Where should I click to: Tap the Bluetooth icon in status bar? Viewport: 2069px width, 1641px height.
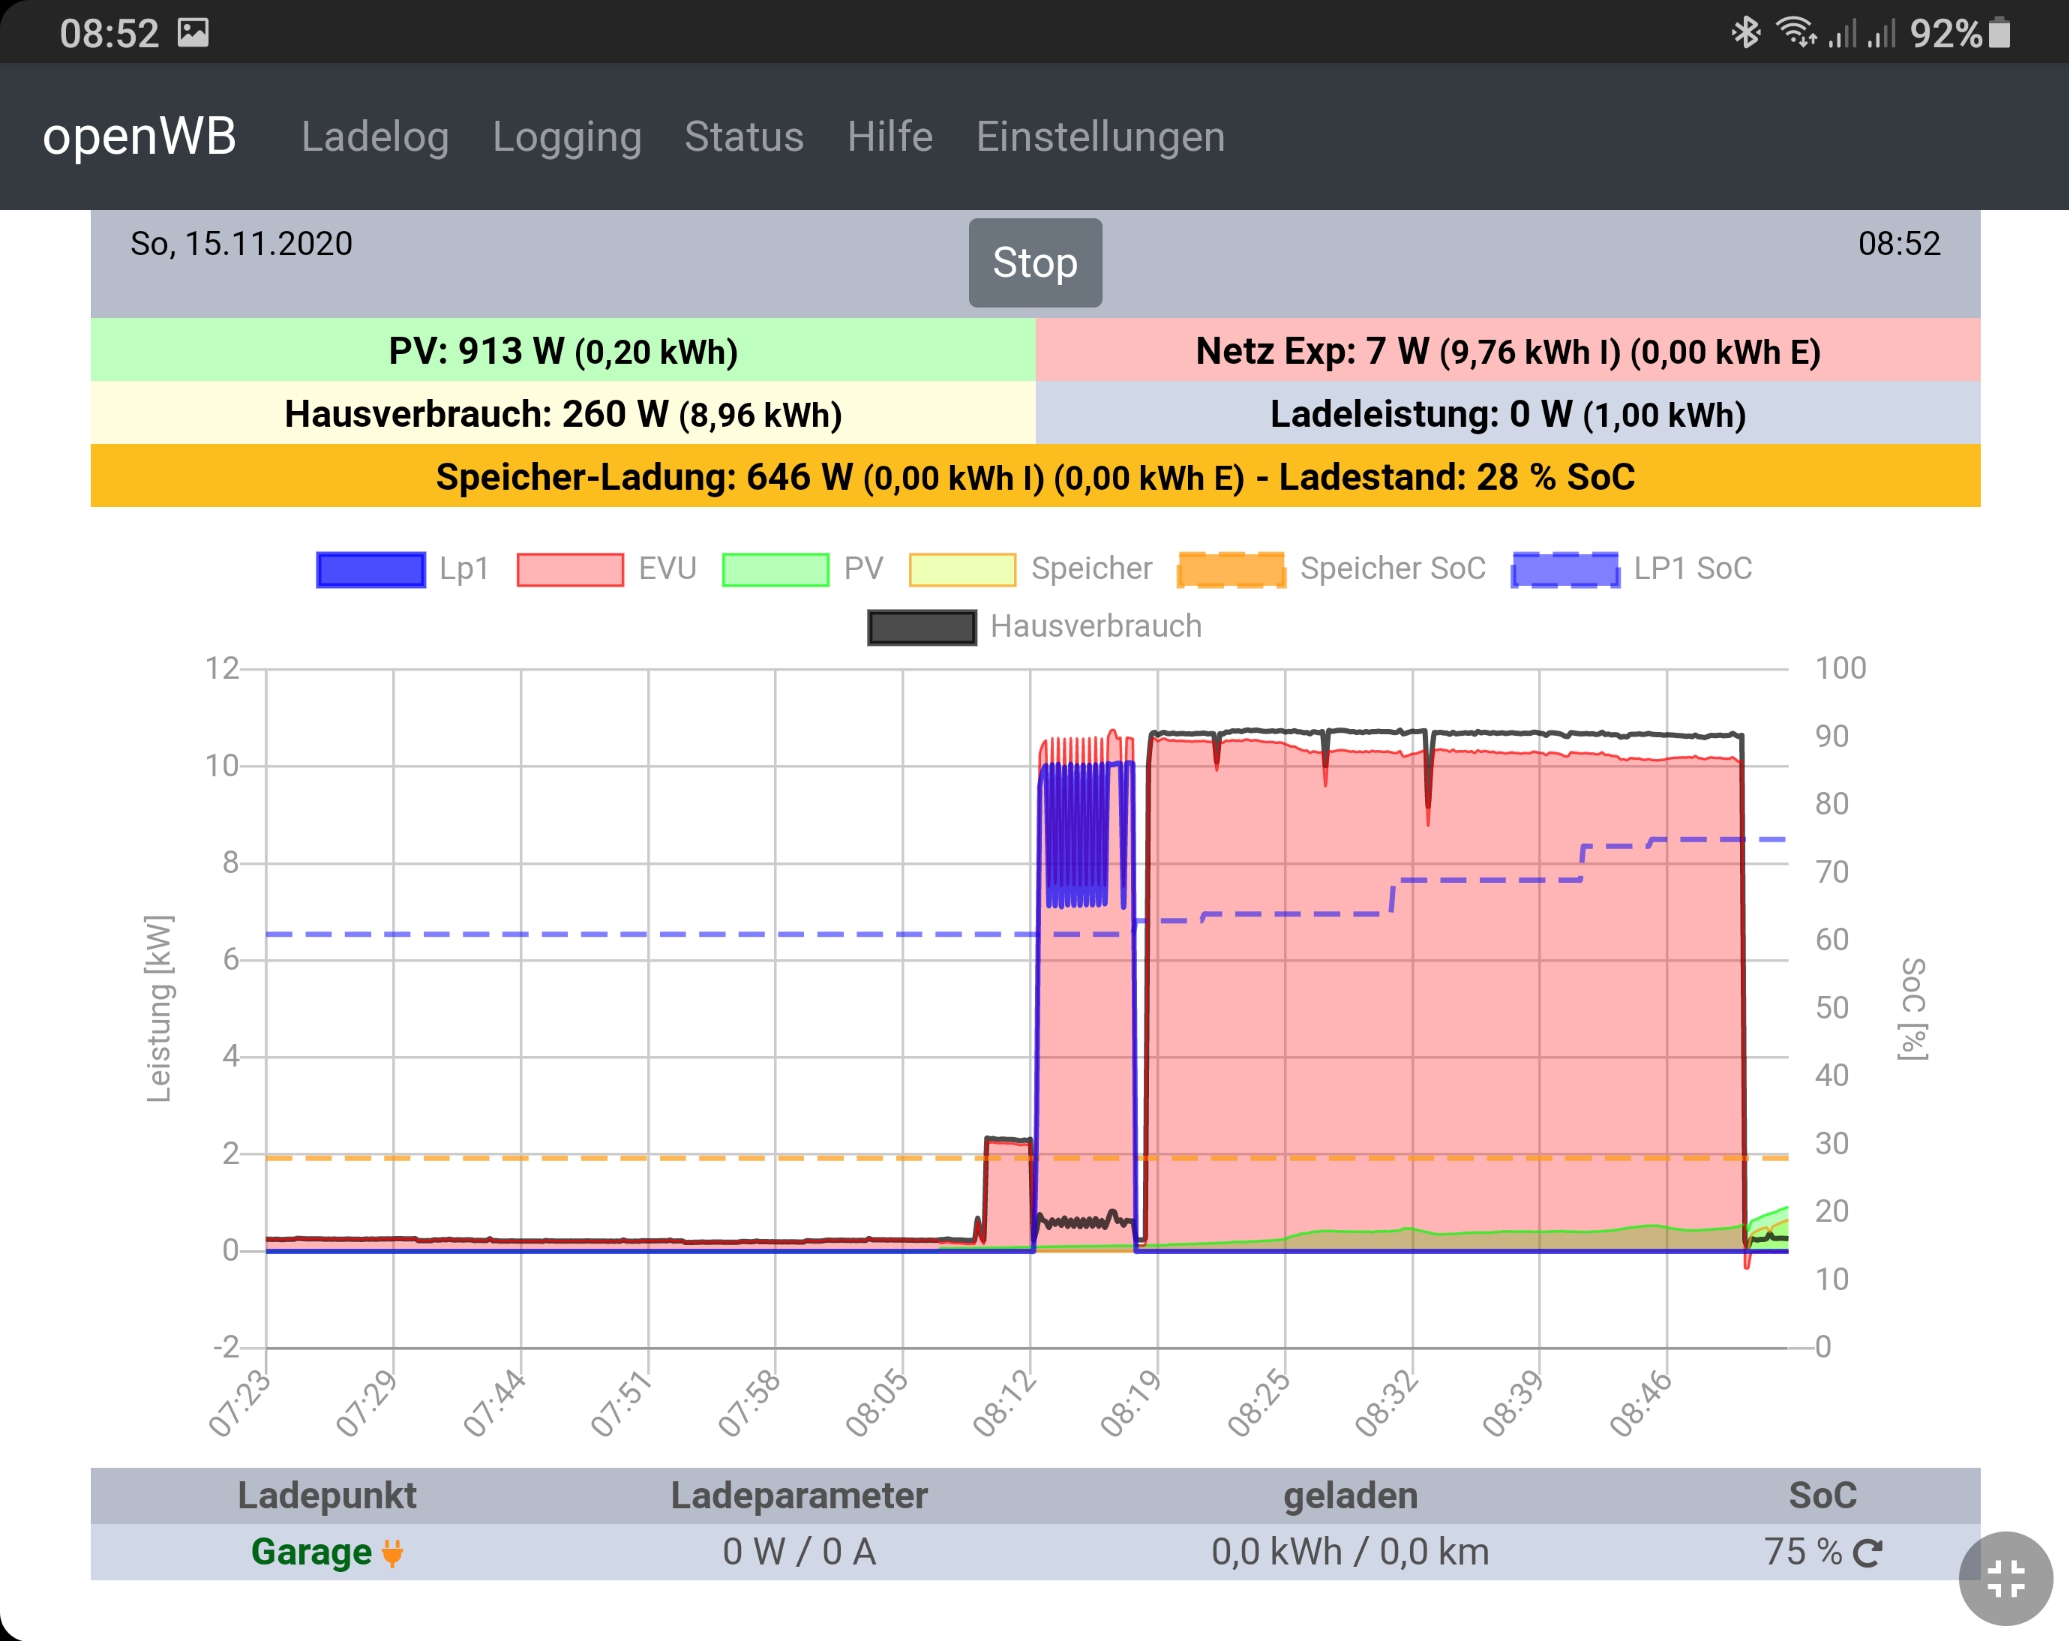point(1745,33)
